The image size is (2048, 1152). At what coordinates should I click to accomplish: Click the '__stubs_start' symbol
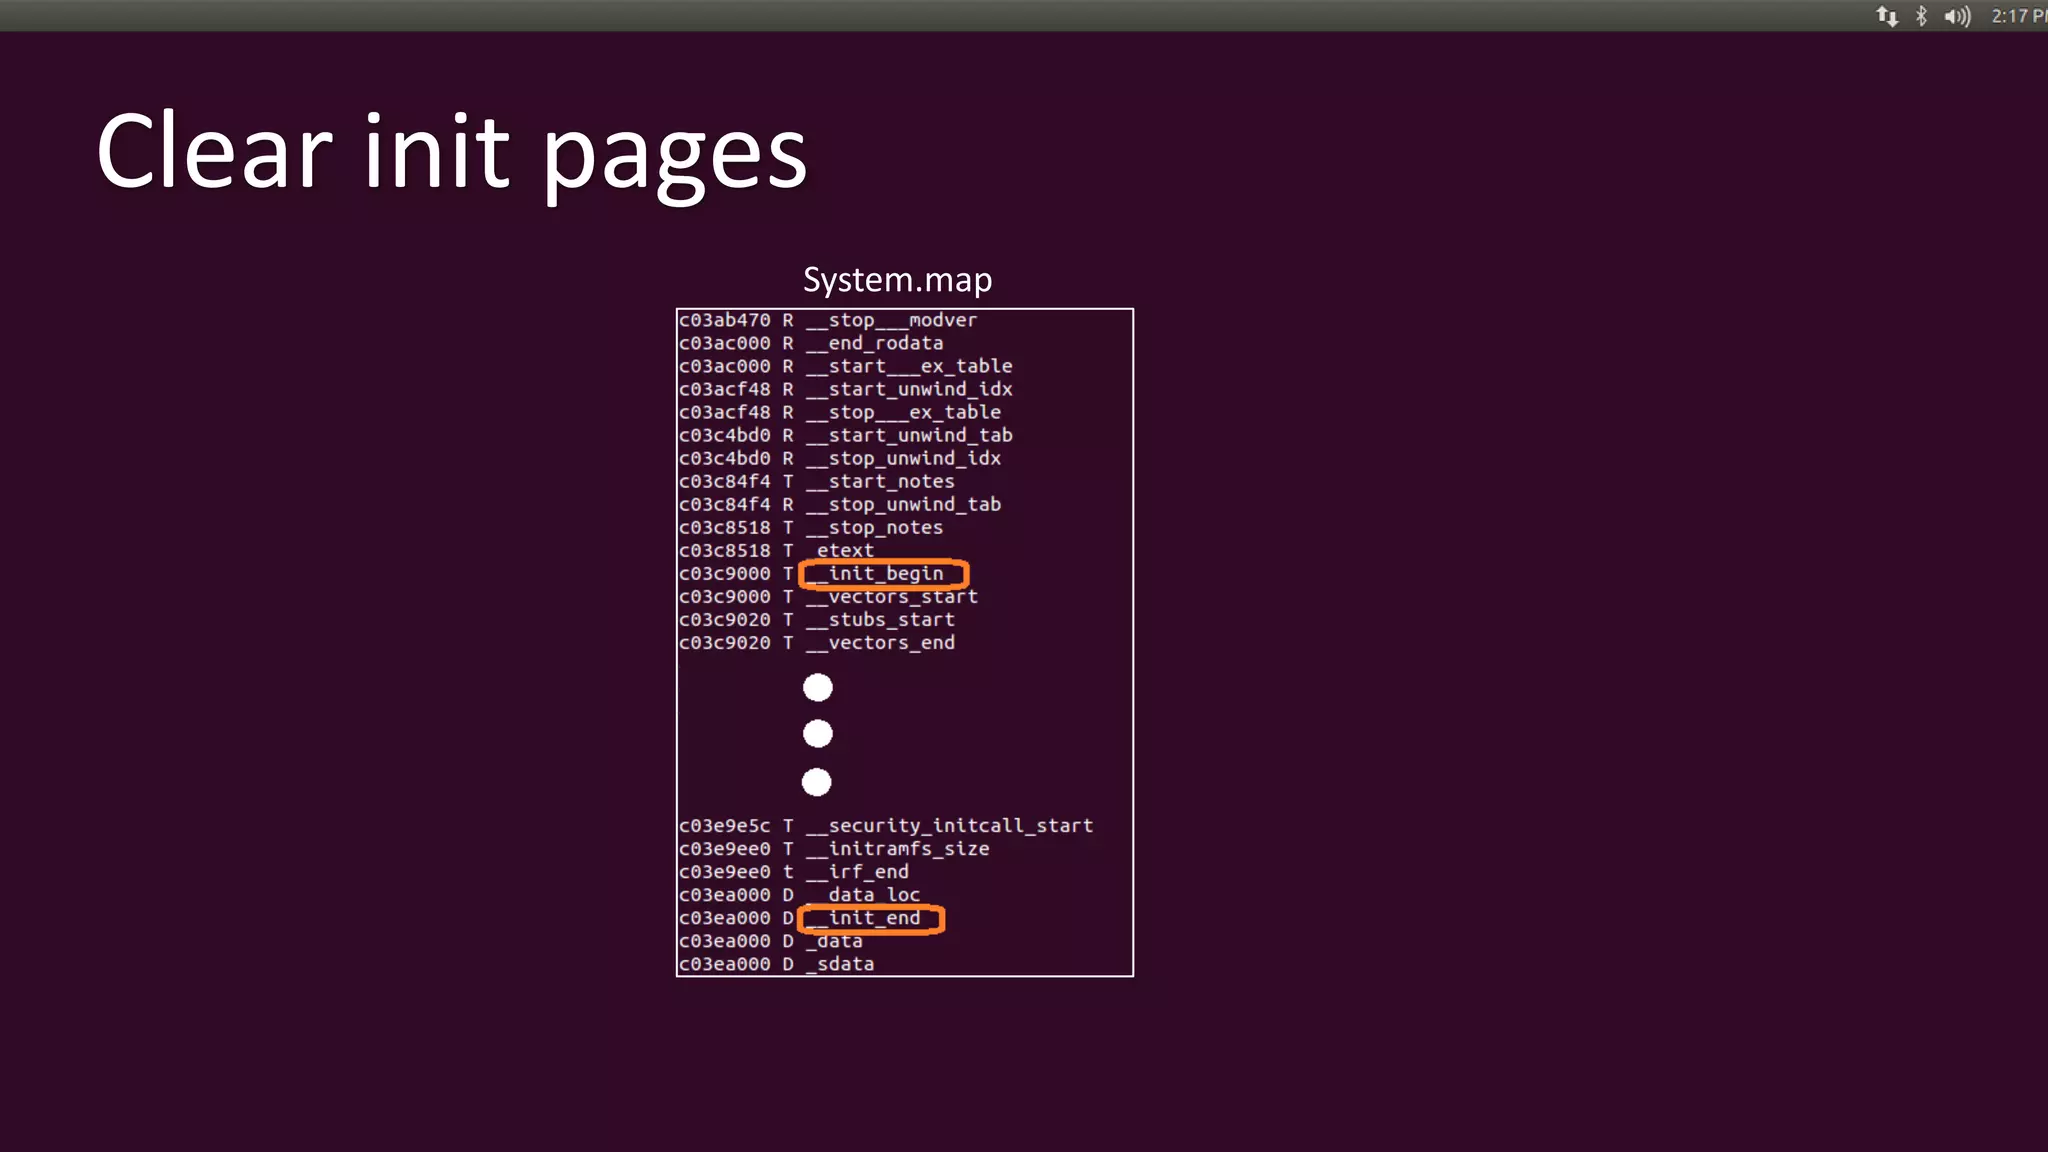(x=880, y=619)
